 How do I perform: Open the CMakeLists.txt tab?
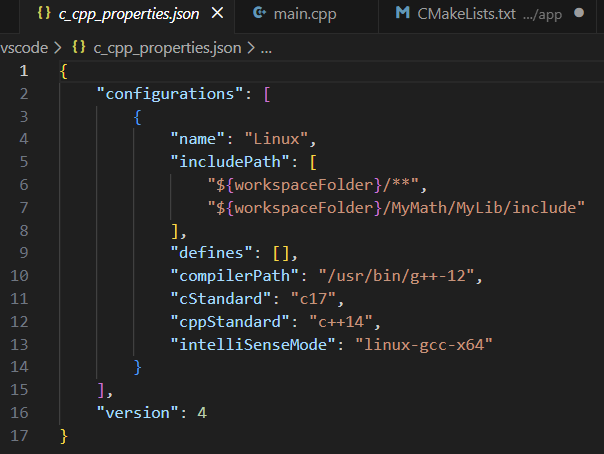coord(487,14)
